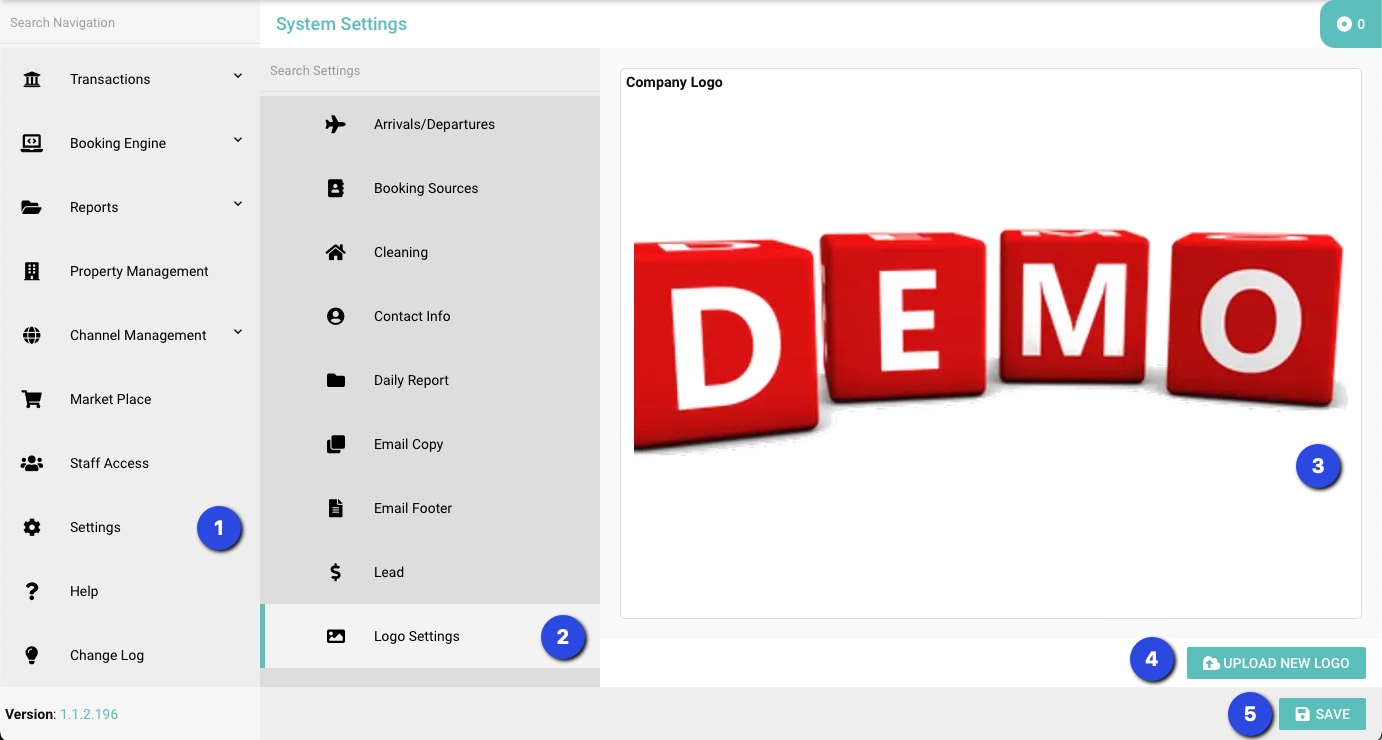This screenshot has height=740, width=1382.
Task: Click the Cleaning house icon
Action: coord(336,252)
